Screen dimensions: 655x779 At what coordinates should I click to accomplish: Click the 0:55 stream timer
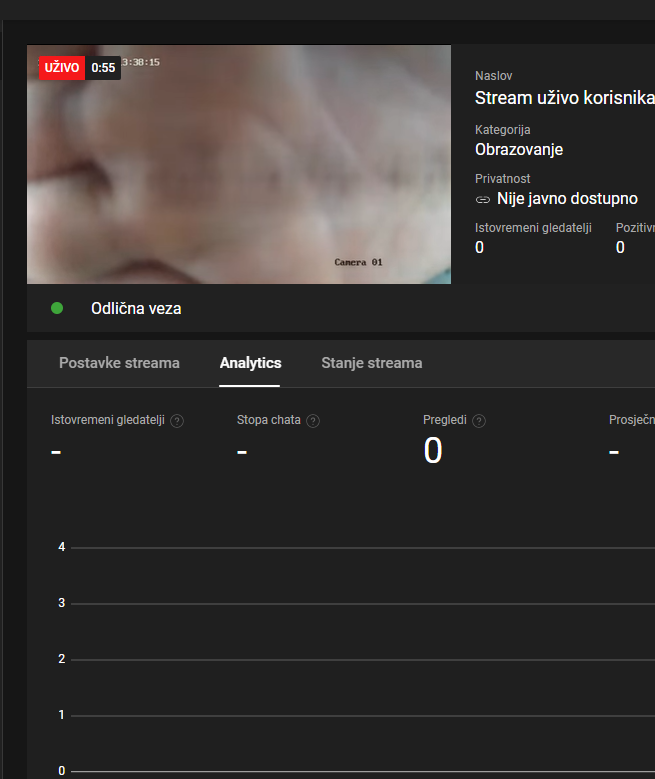[x=103, y=68]
